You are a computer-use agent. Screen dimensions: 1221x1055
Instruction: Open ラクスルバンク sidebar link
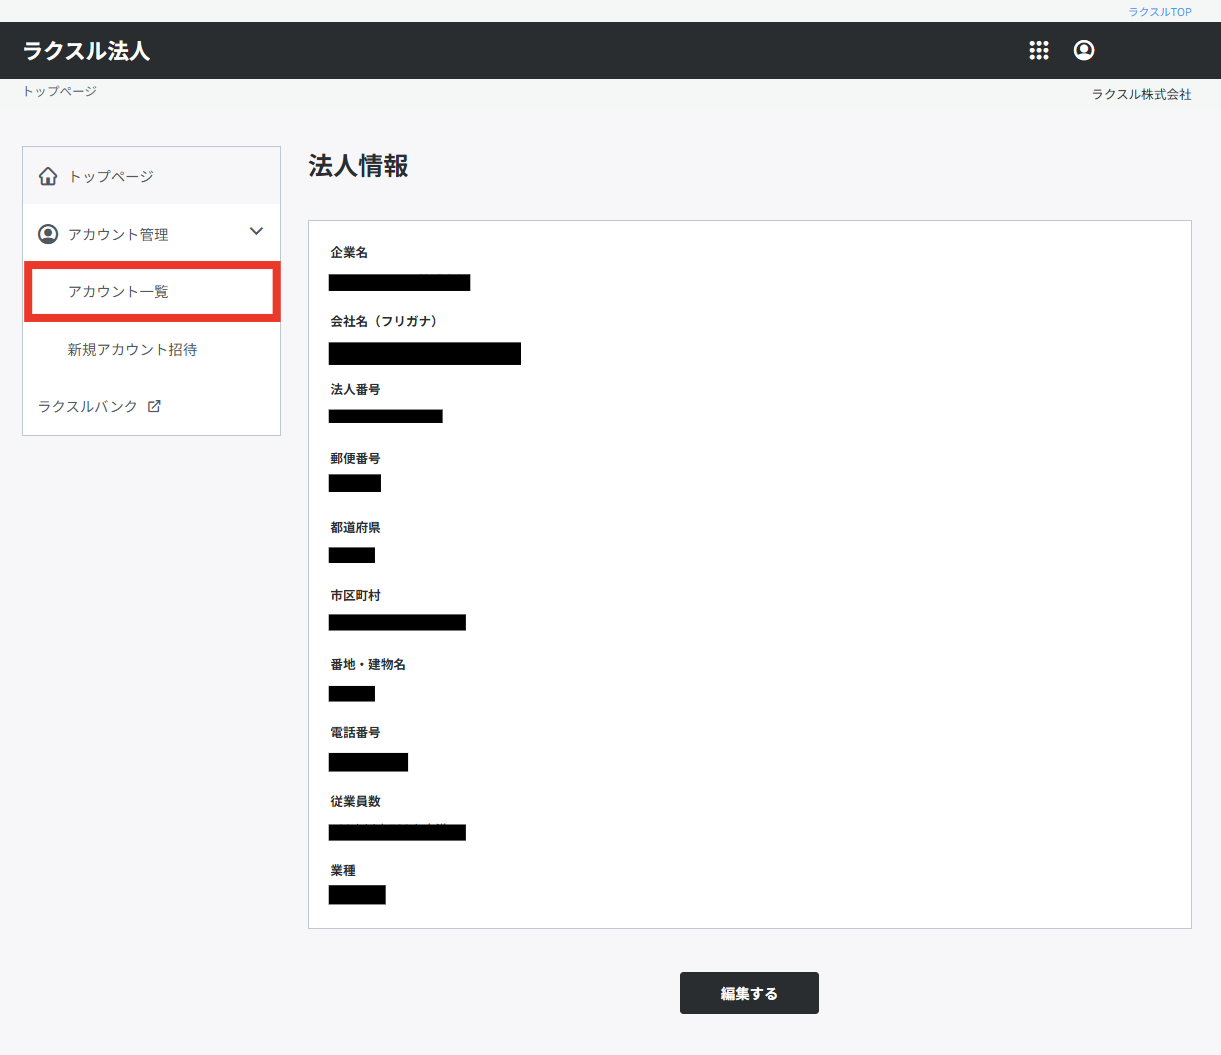88,406
